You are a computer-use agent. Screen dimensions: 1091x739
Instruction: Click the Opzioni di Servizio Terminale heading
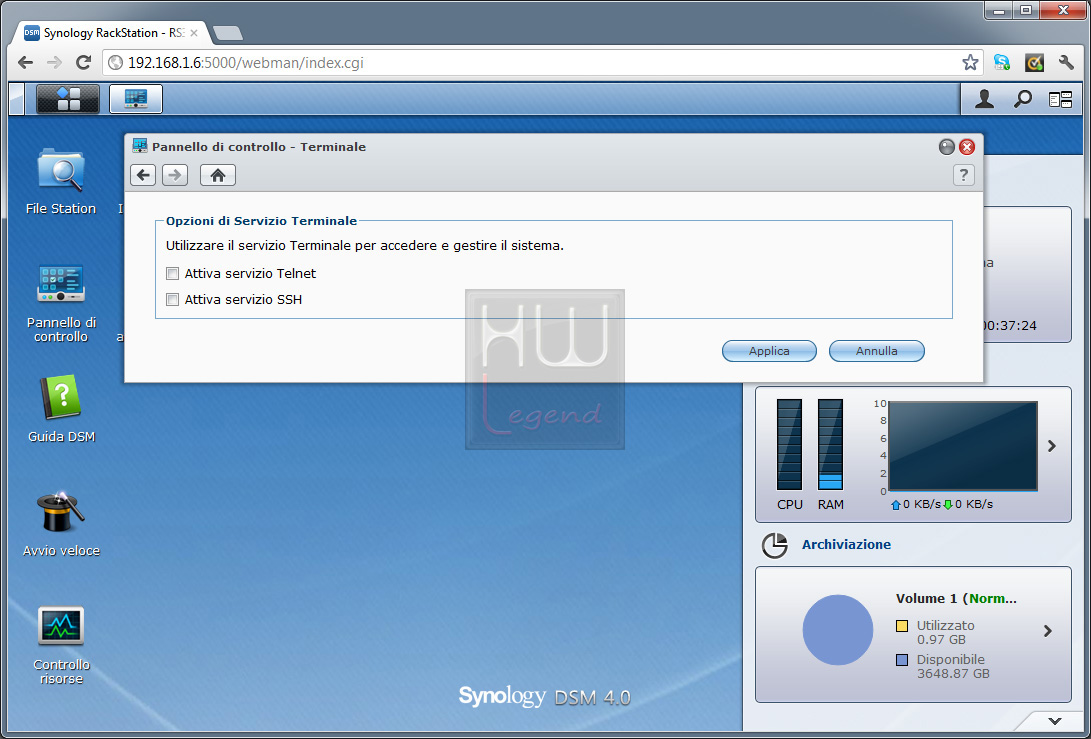(x=261, y=221)
